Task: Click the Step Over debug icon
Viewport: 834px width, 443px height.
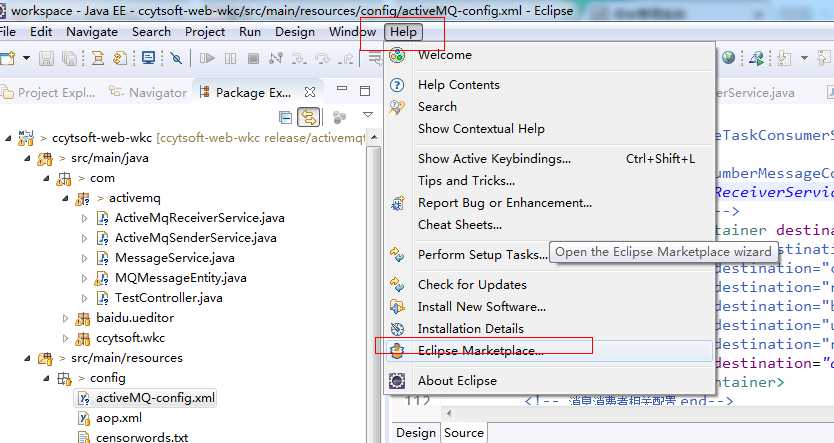Action: click(322, 58)
